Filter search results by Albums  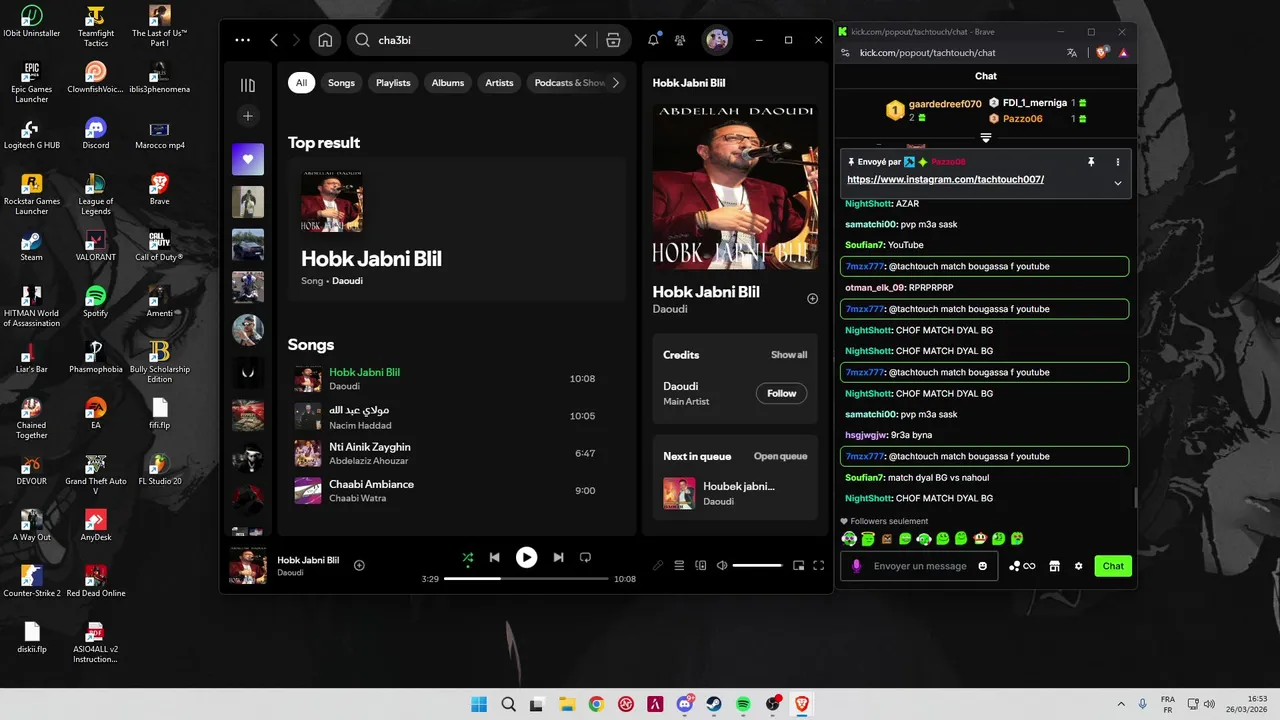click(x=448, y=83)
